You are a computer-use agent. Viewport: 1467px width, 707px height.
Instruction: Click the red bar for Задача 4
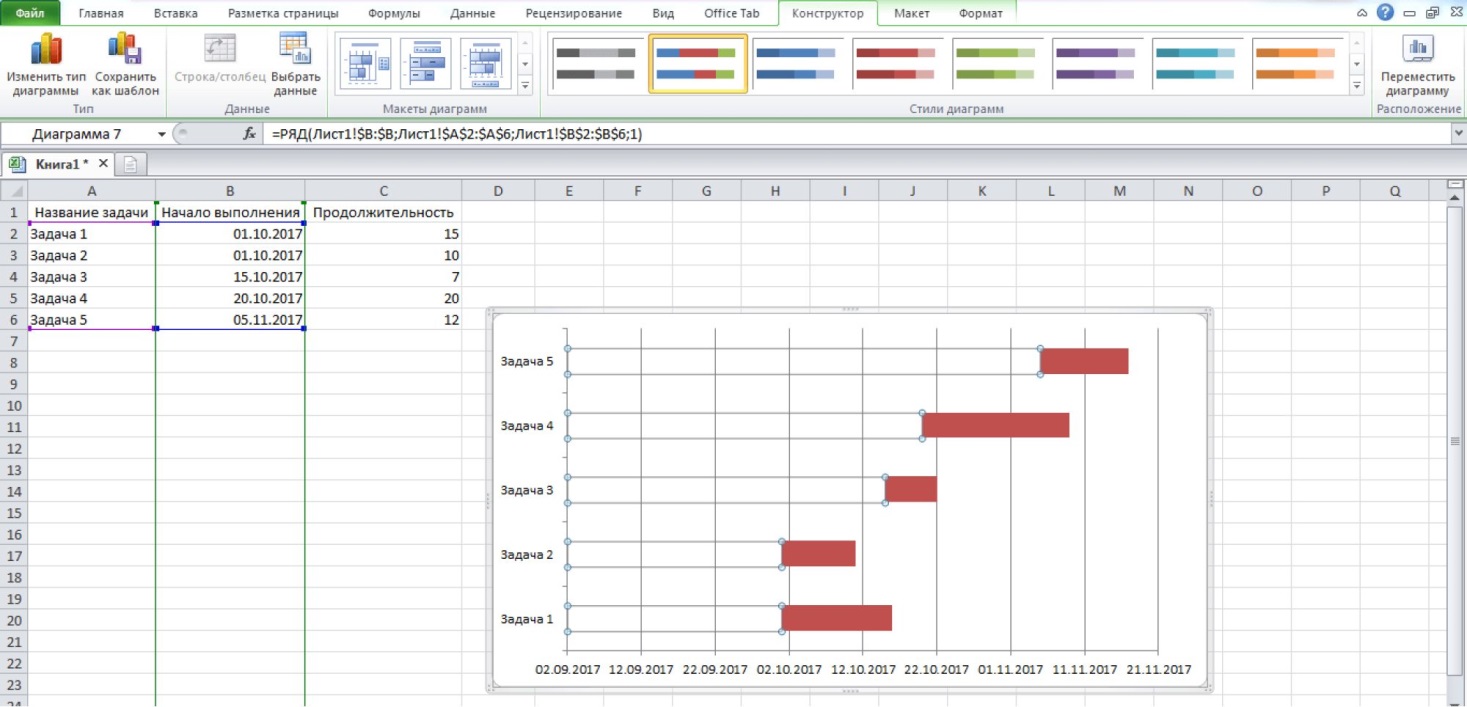point(996,425)
